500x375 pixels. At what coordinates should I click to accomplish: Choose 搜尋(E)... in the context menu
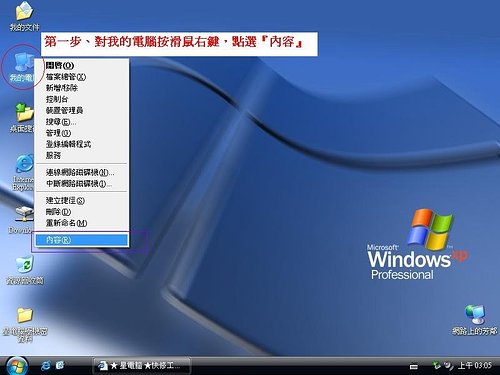[81, 122]
